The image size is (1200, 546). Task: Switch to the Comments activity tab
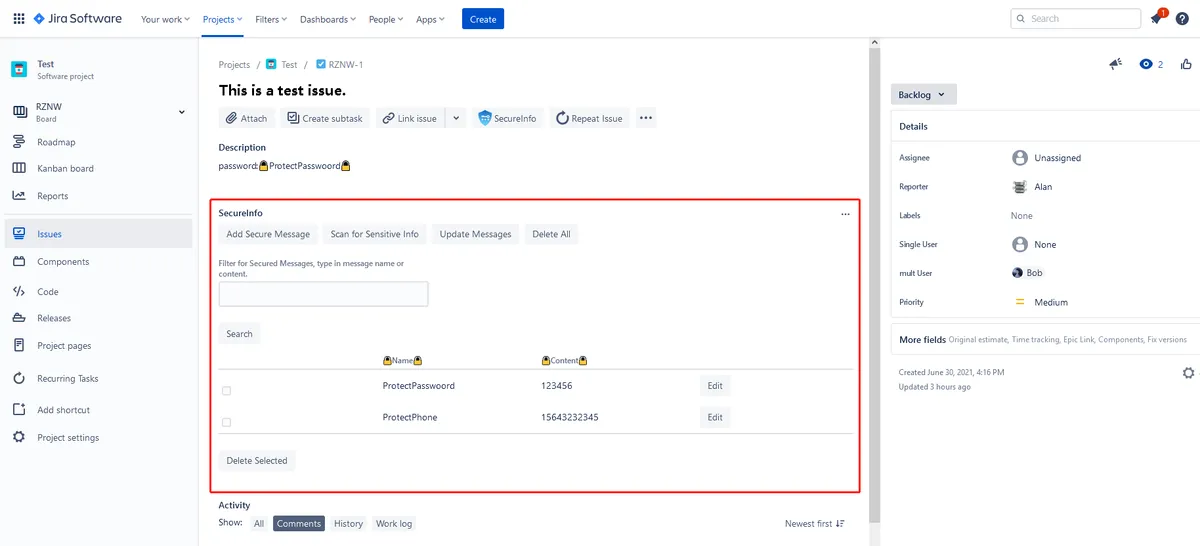pyautogui.click(x=299, y=524)
